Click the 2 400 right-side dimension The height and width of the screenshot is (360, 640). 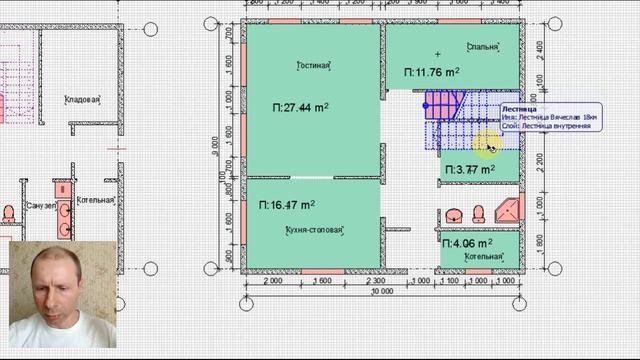[x=540, y=50]
